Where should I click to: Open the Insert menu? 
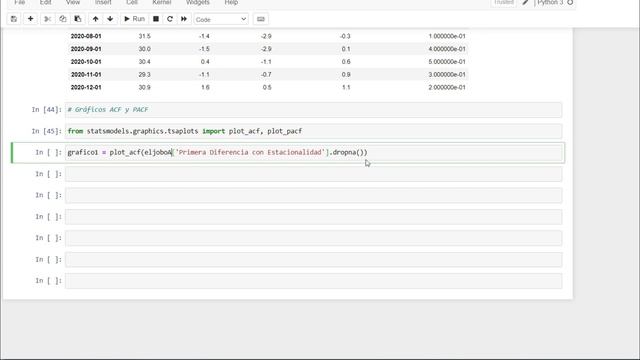103,2
